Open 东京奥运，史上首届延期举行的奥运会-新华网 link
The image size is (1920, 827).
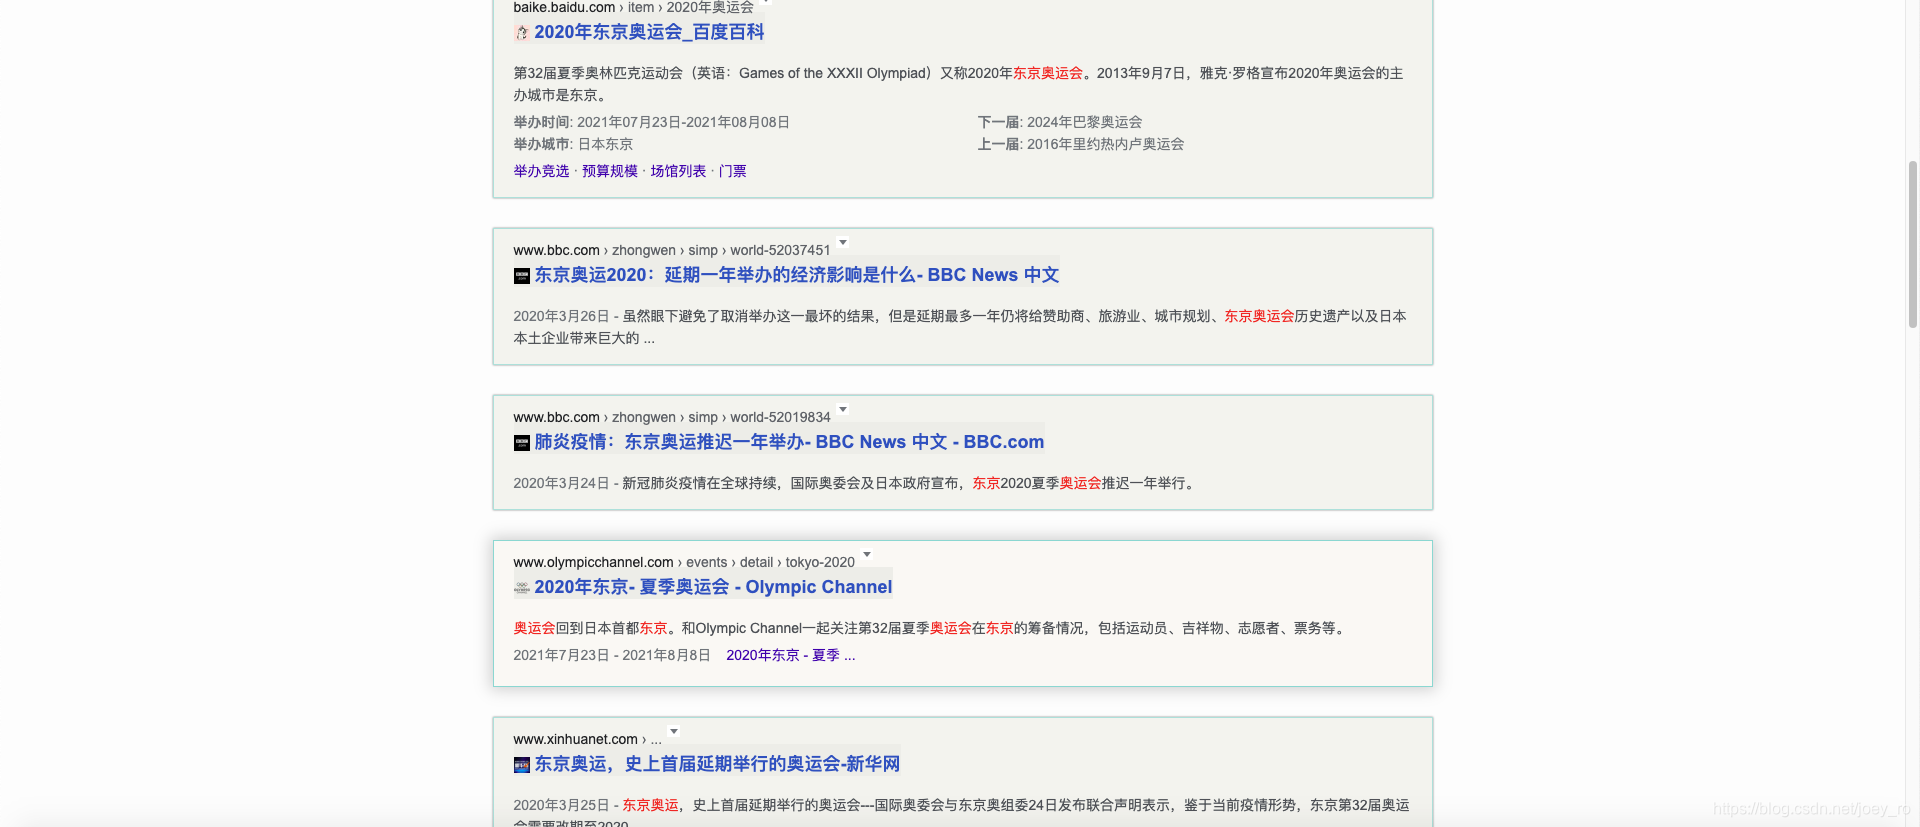[717, 764]
